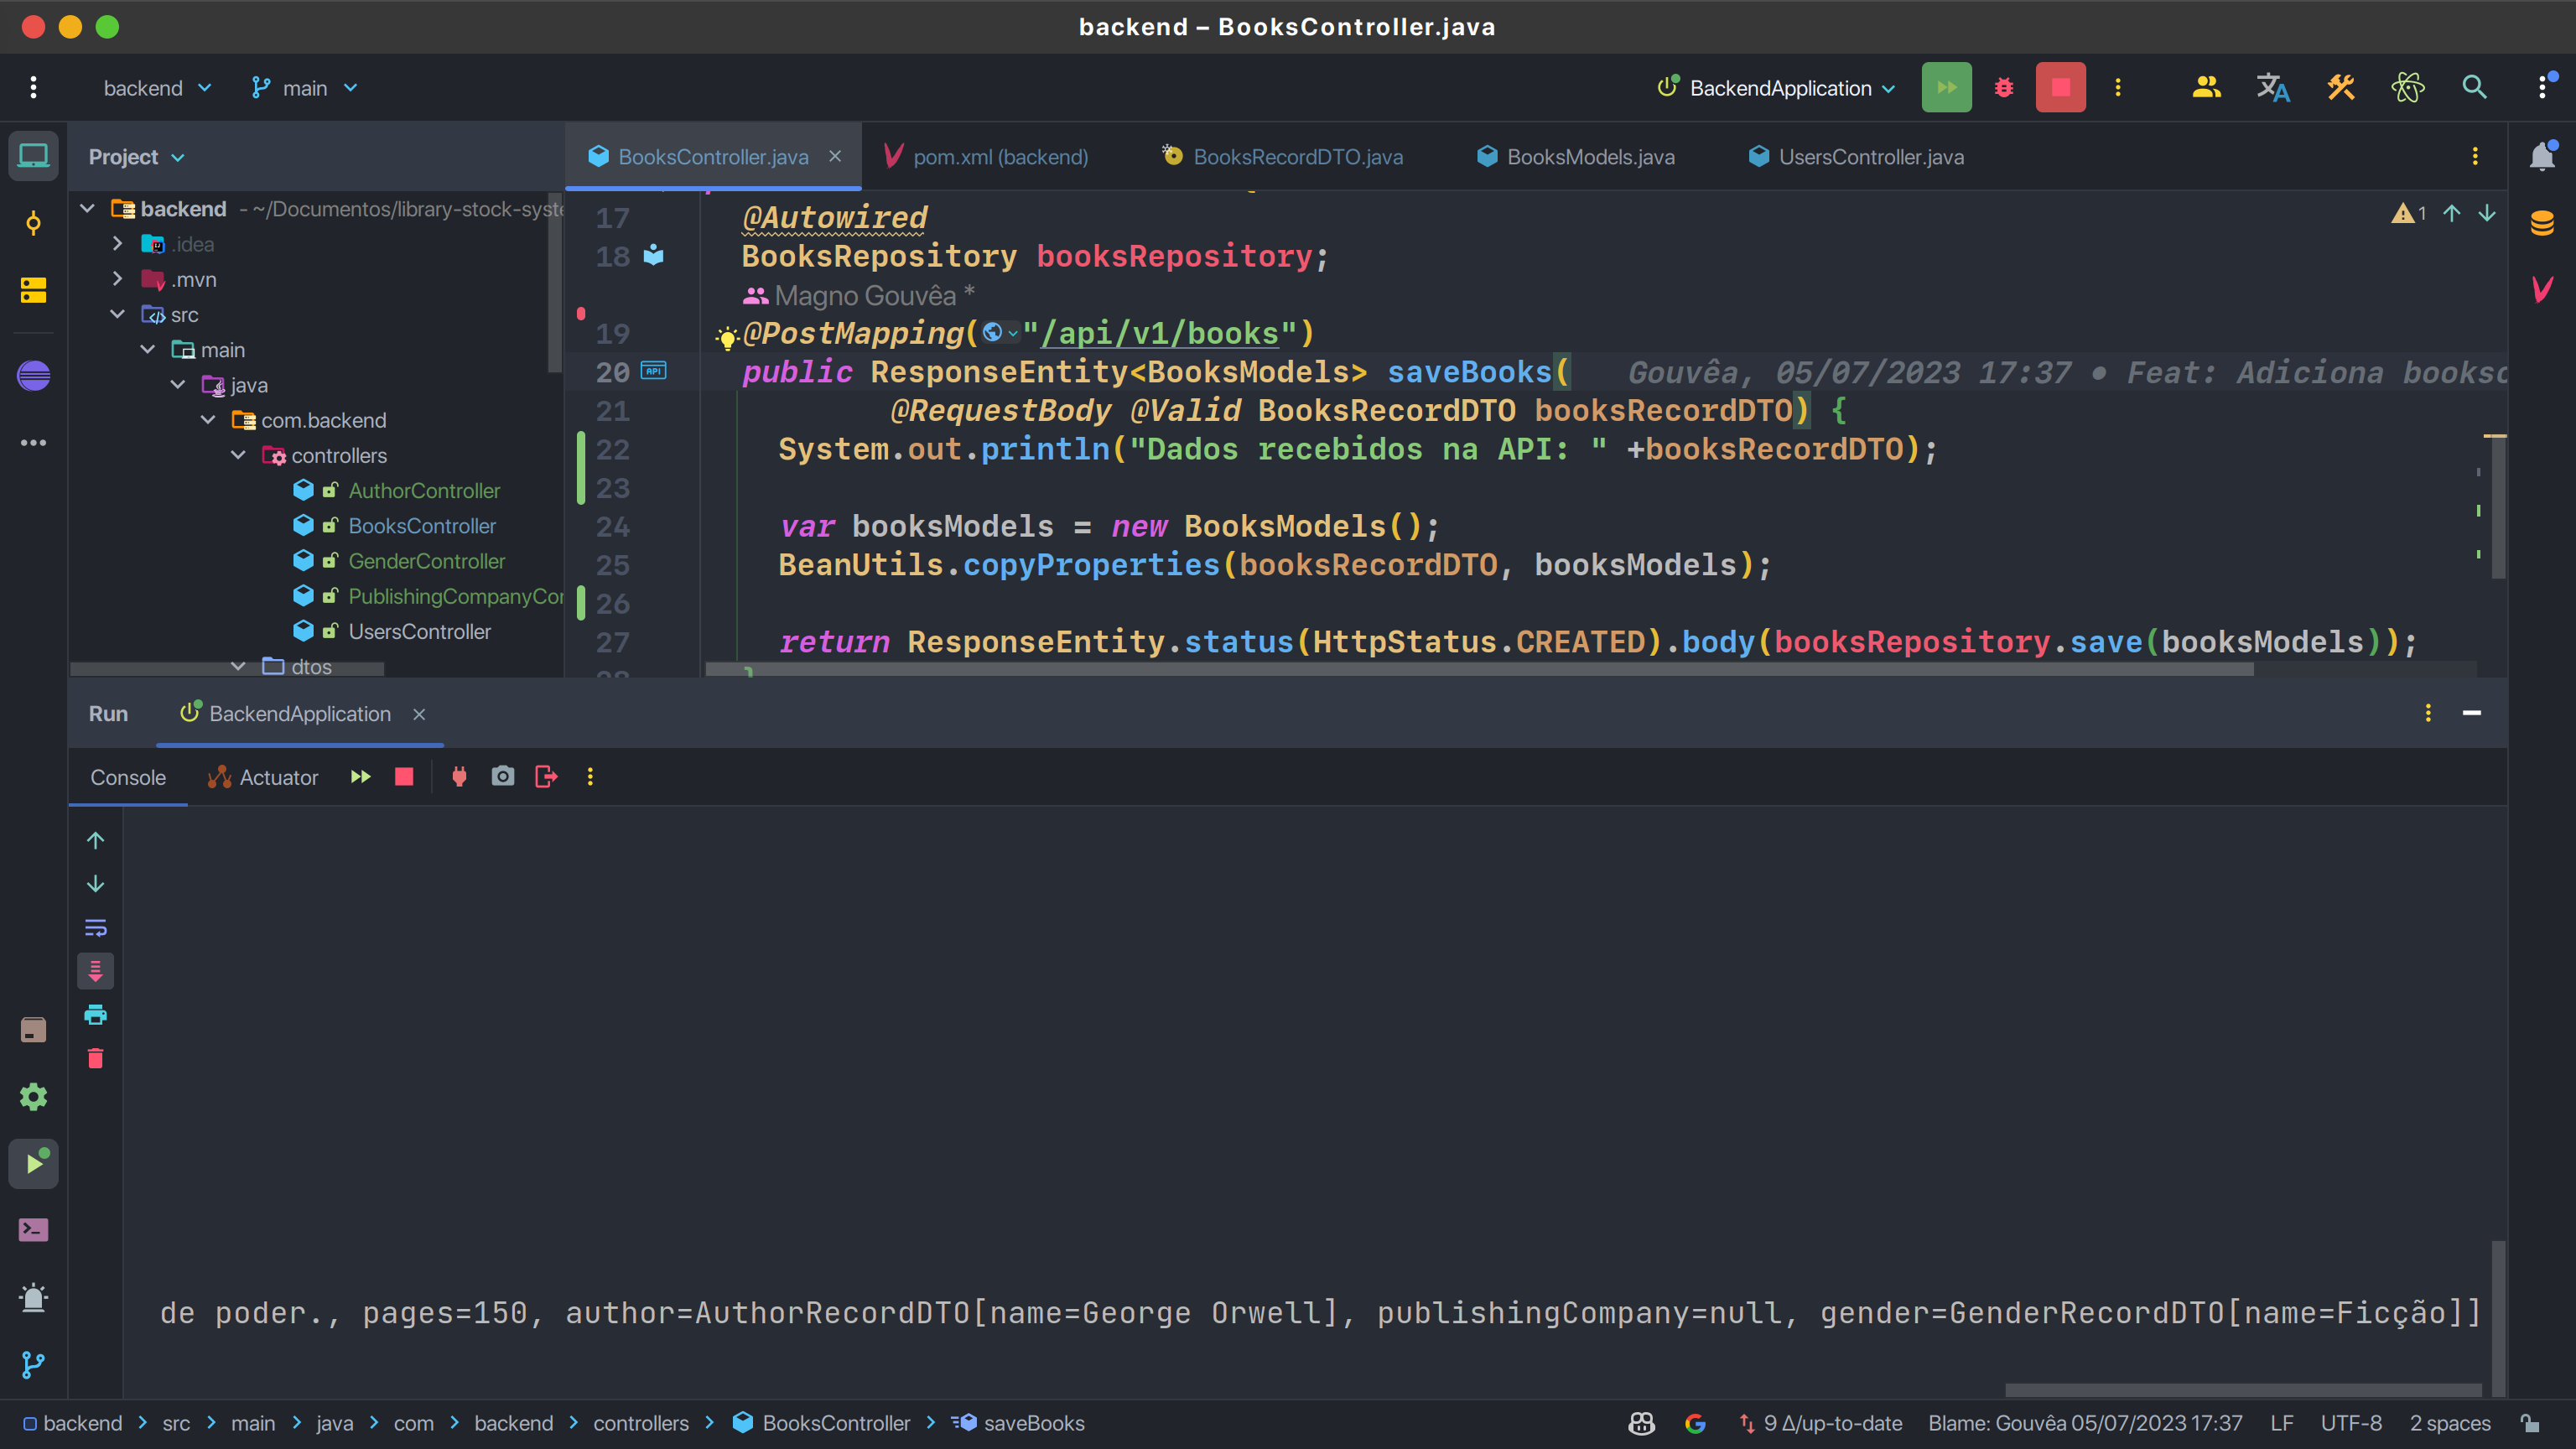Open Structure tool window in left sidebar
2576x1449 pixels.
[33, 289]
